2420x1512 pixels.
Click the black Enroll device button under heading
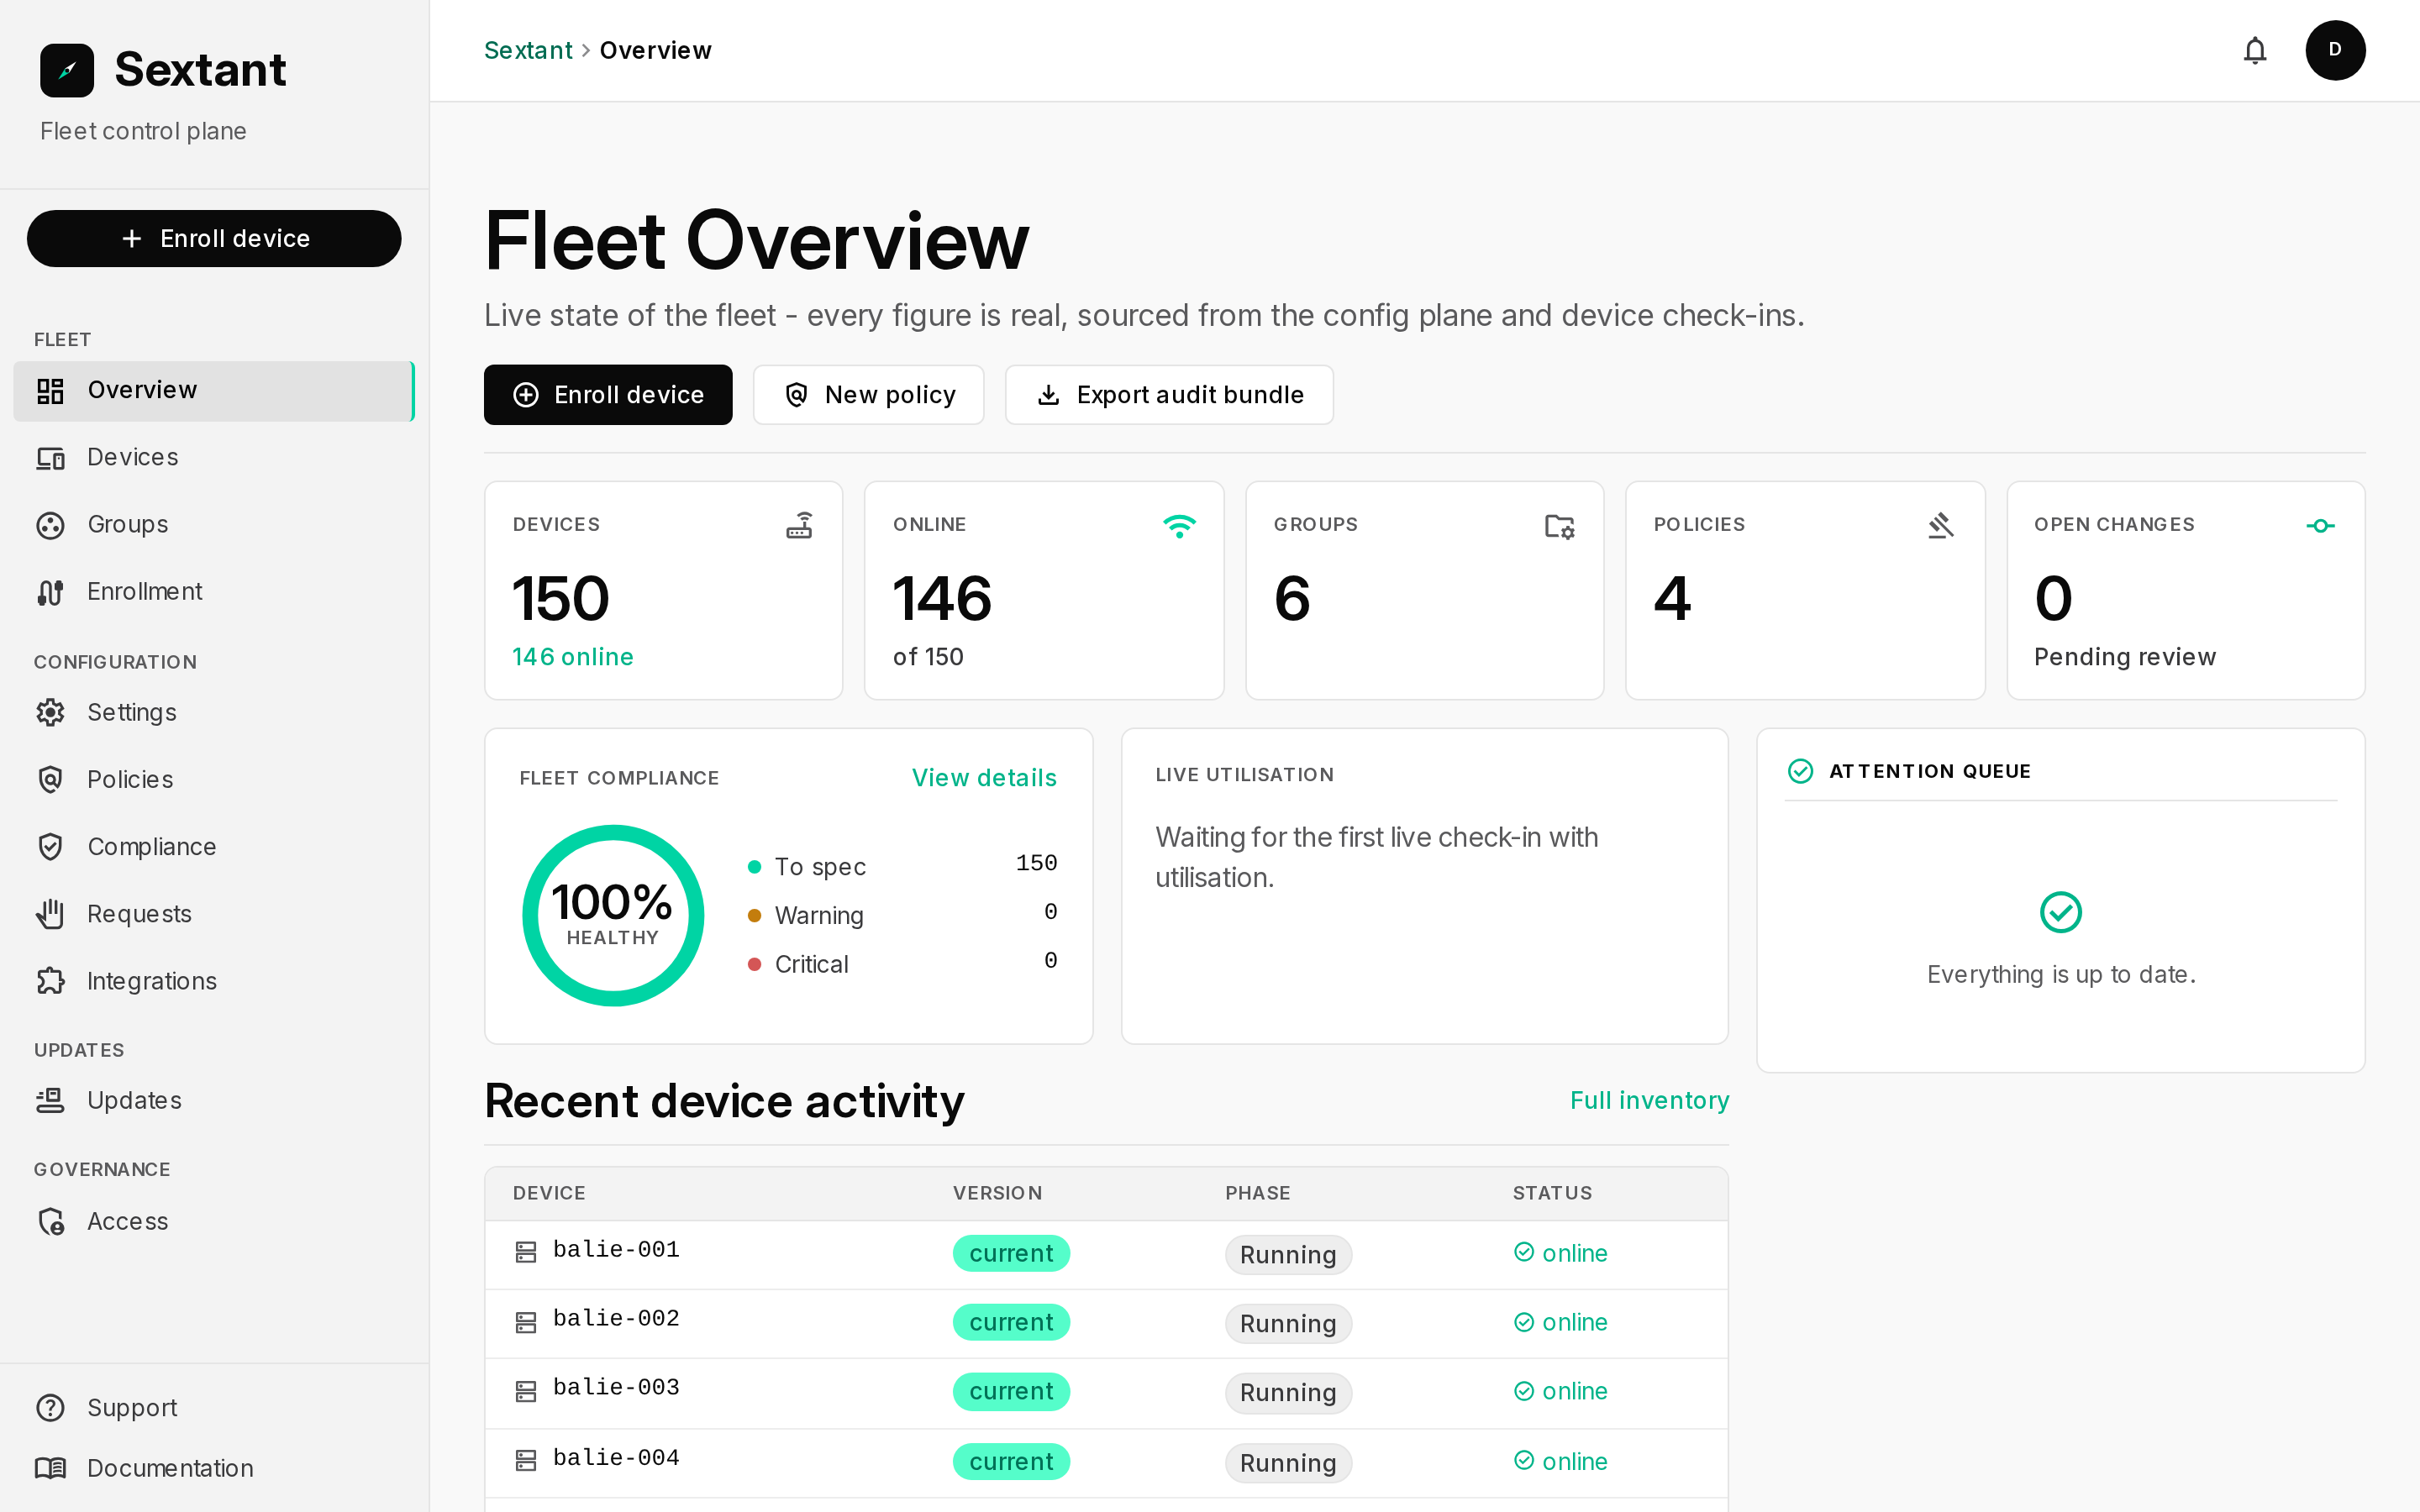tap(608, 395)
